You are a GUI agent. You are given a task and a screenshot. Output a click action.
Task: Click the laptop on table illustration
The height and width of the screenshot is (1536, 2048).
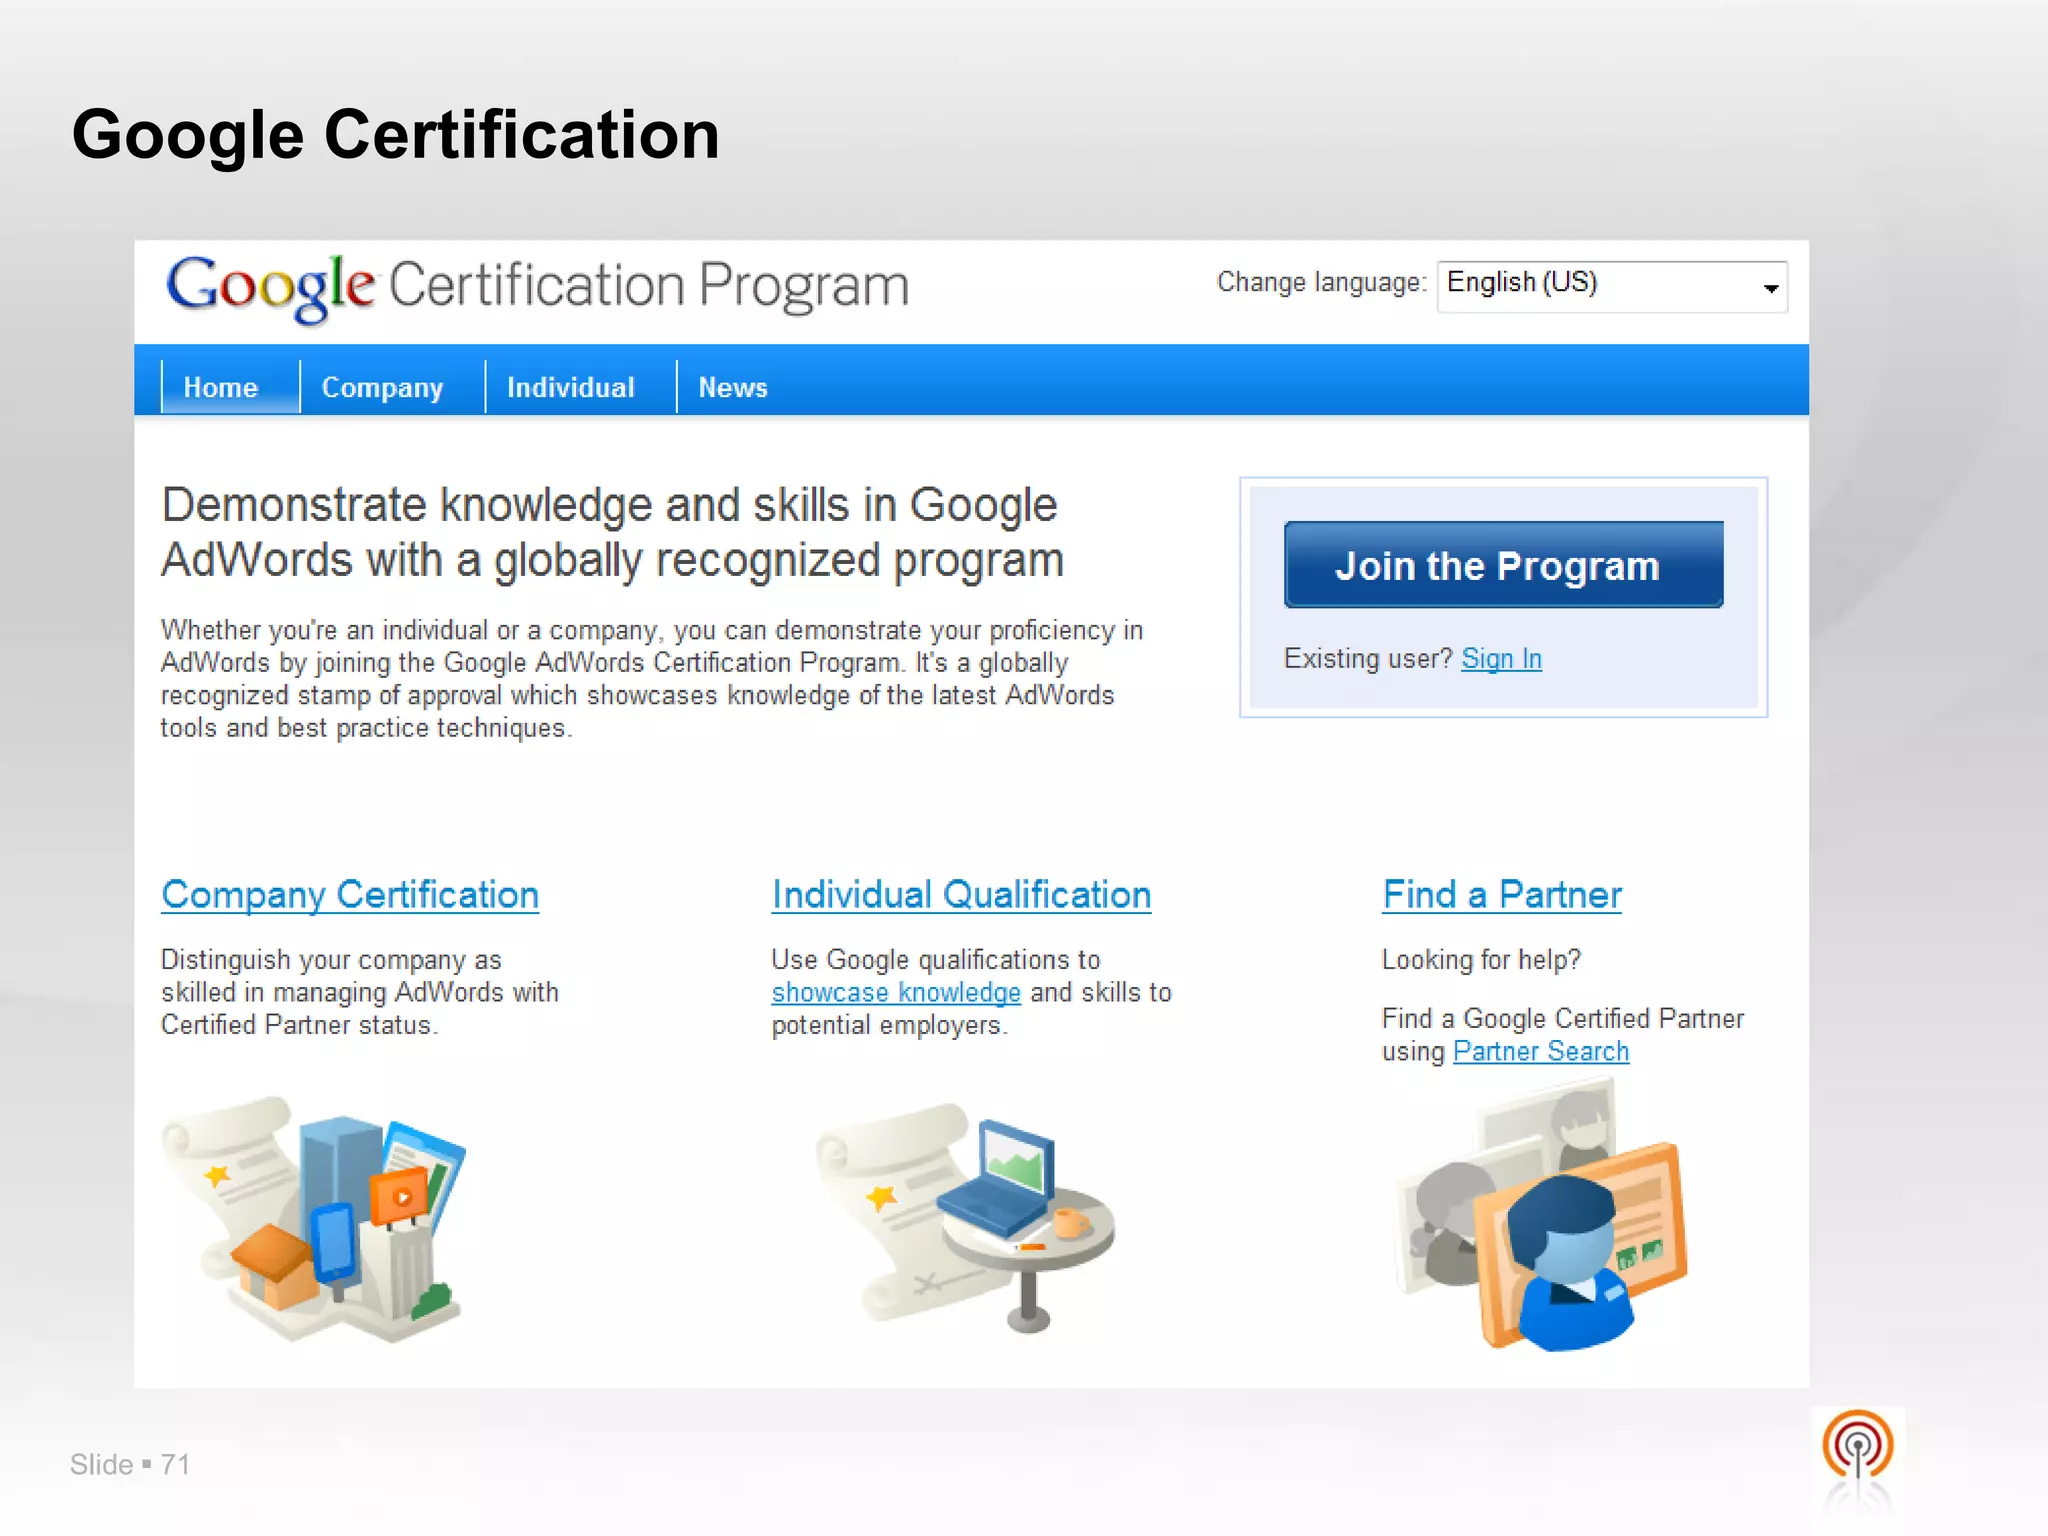click(x=965, y=1218)
